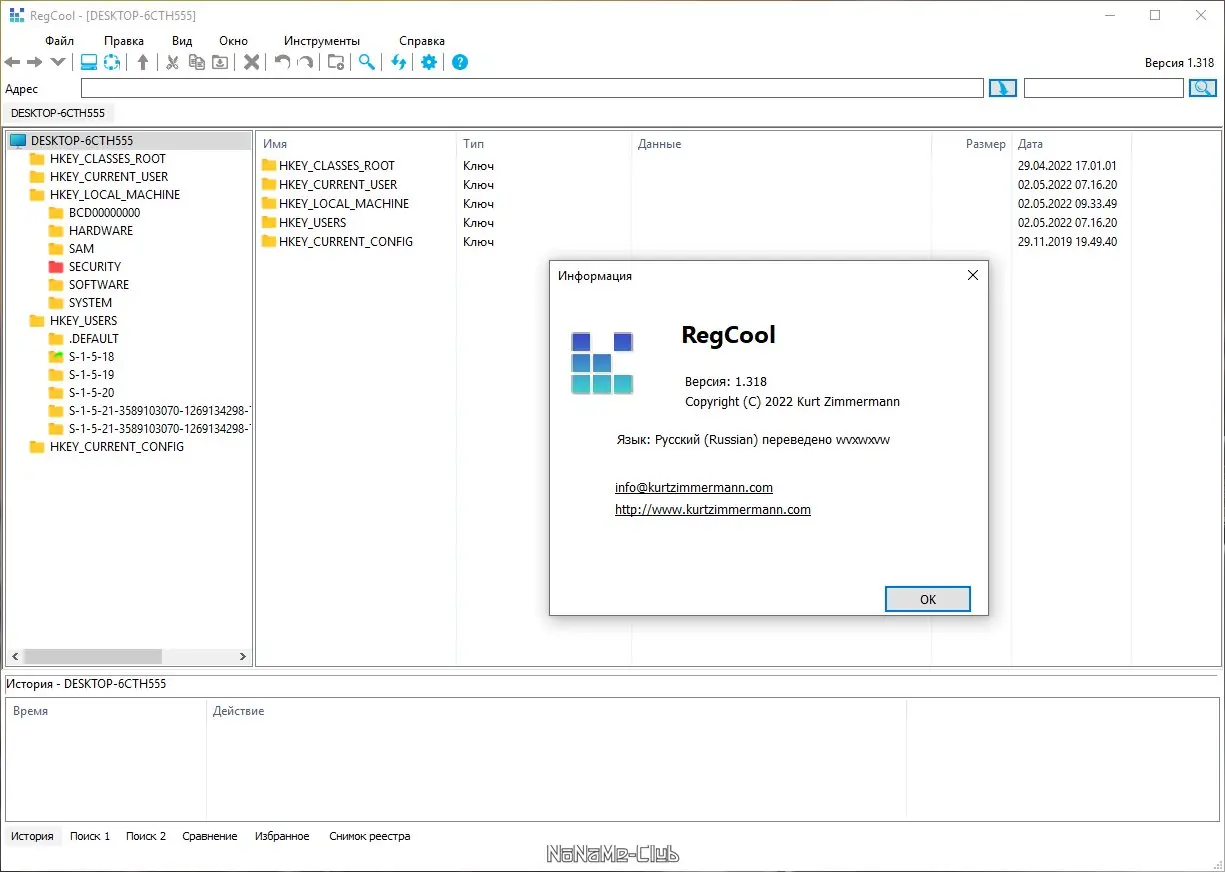Click the scissors Cut icon
1225x872 pixels.
click(172, 62)
